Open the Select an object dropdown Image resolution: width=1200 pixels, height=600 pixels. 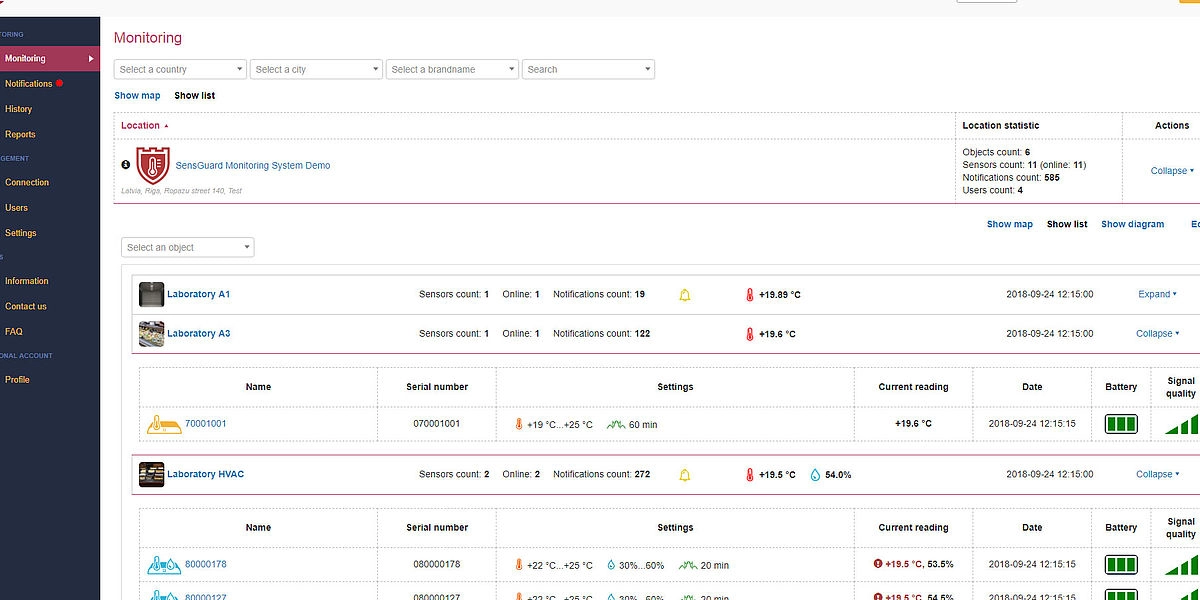(187, 248)
